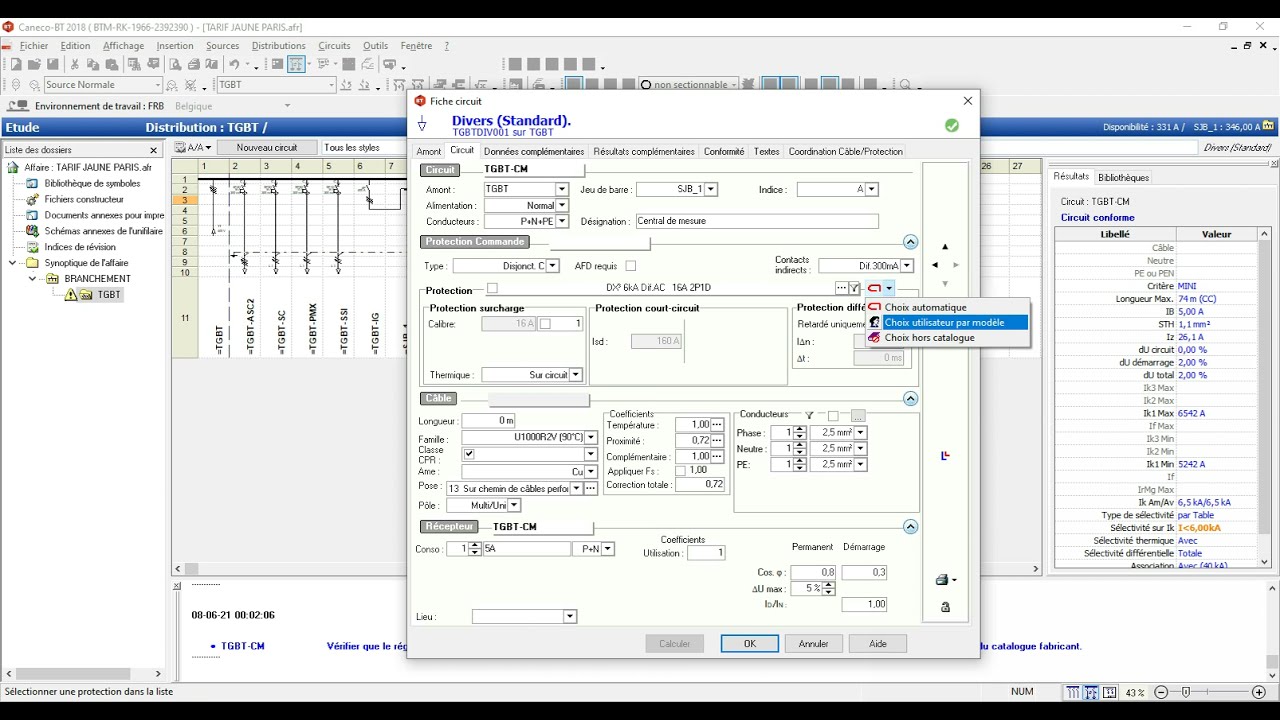This screenshot has width=1280, height=720.
Task: Switch to Conformité tab
Action: point(724,152)
